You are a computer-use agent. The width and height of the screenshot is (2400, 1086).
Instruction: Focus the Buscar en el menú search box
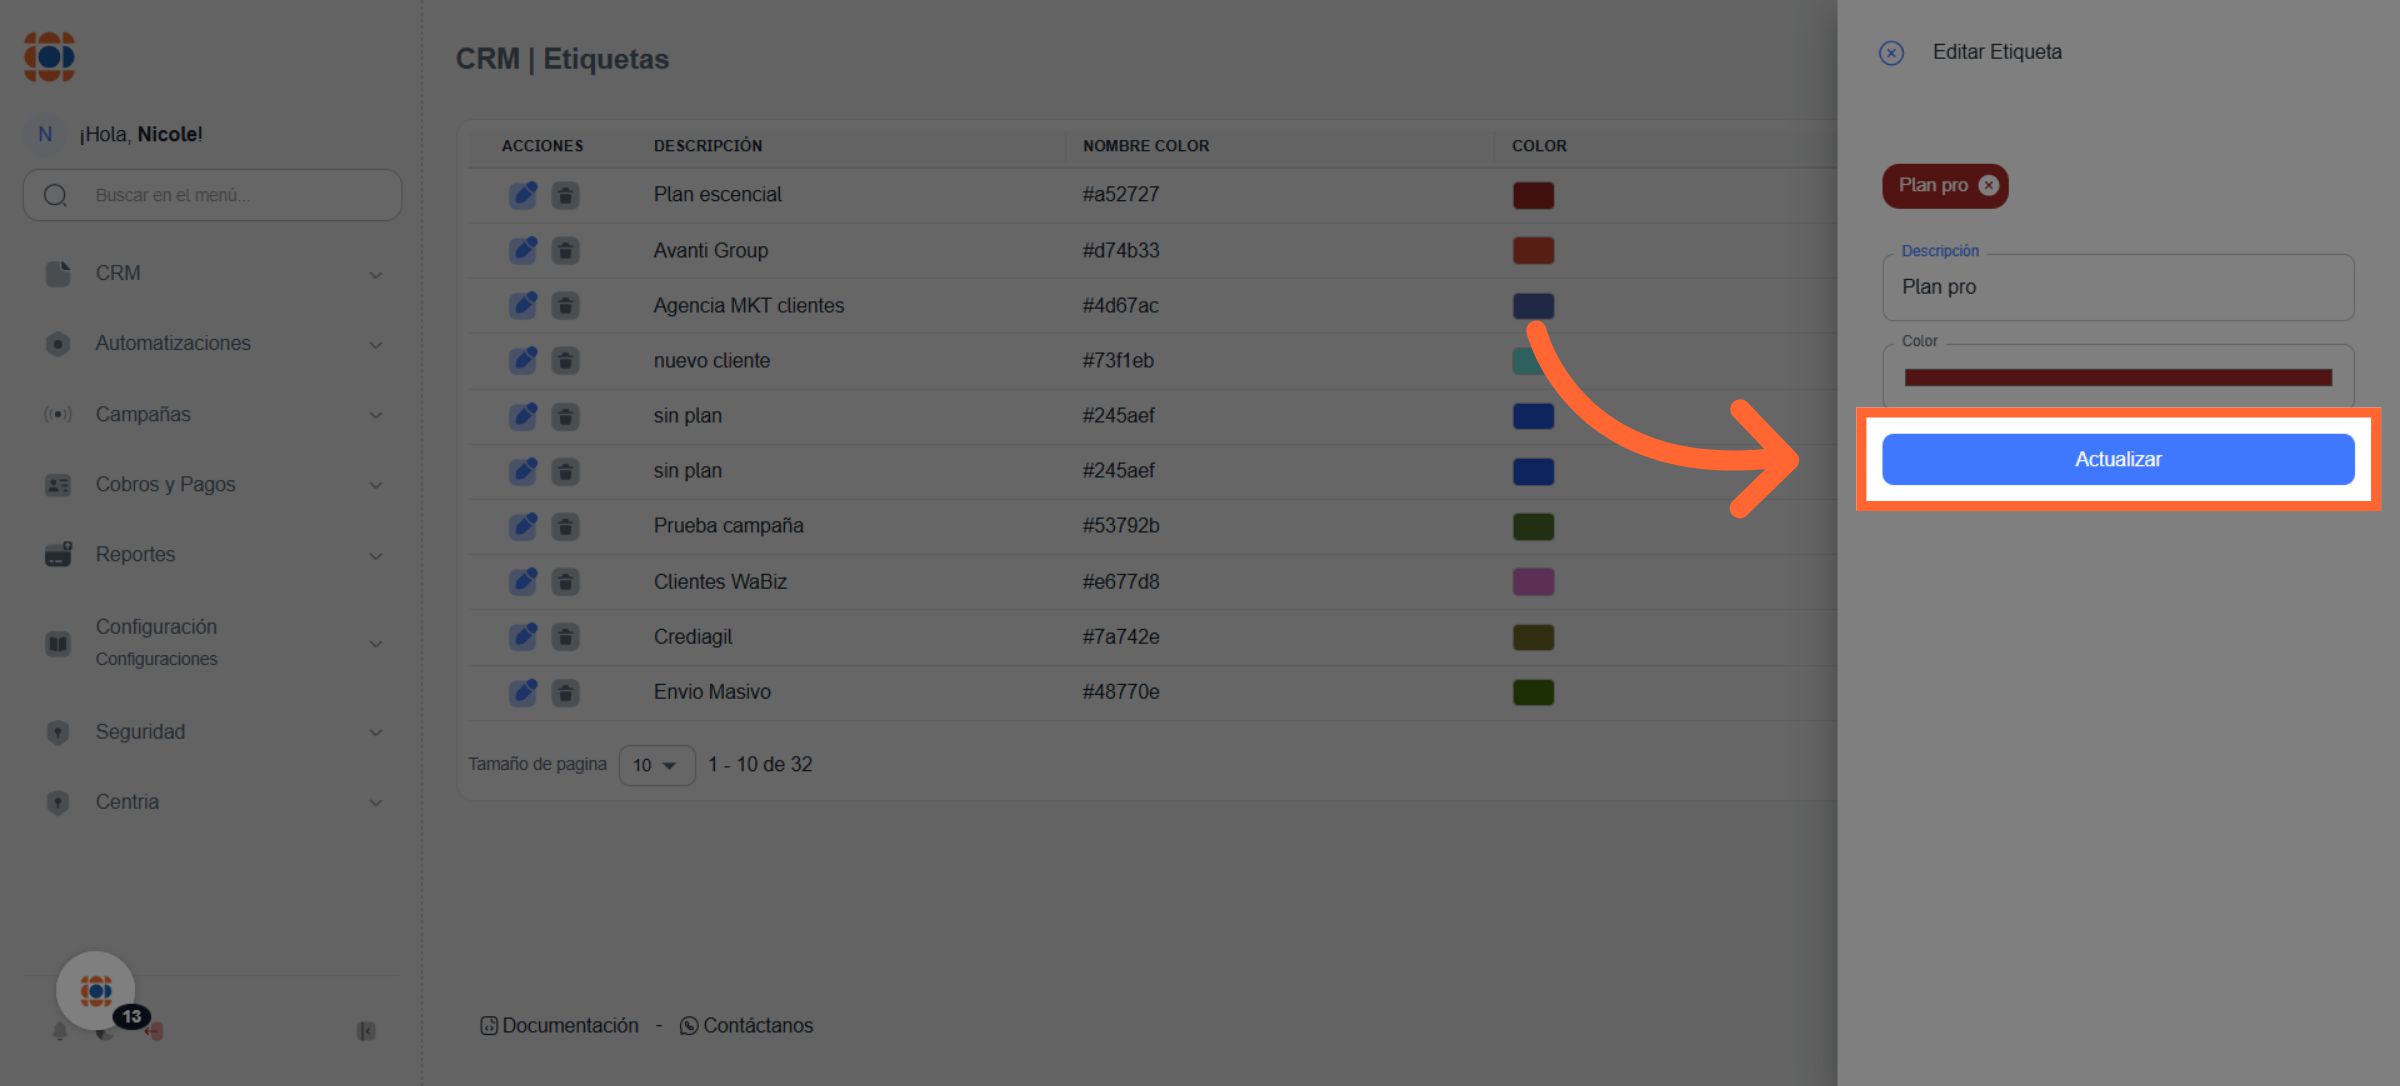[x=230, y=195]
